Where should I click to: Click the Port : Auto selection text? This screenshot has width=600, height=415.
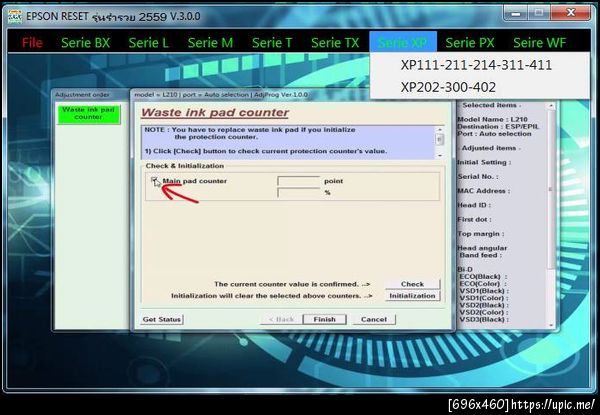point(494,134)
